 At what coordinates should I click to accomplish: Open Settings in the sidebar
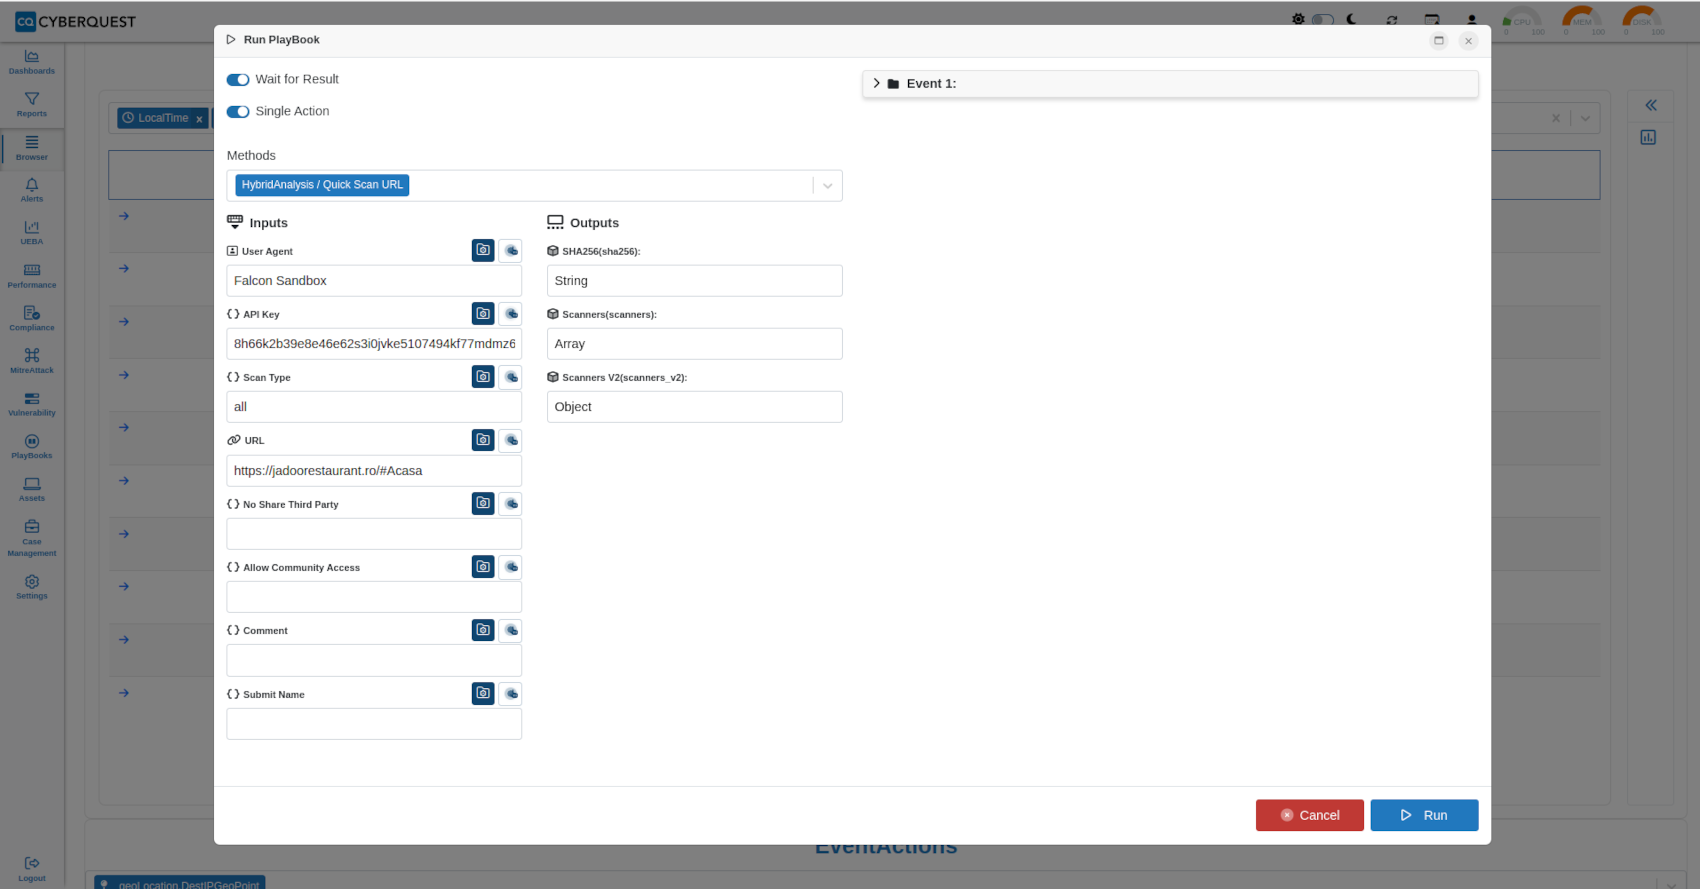point(32,587)
